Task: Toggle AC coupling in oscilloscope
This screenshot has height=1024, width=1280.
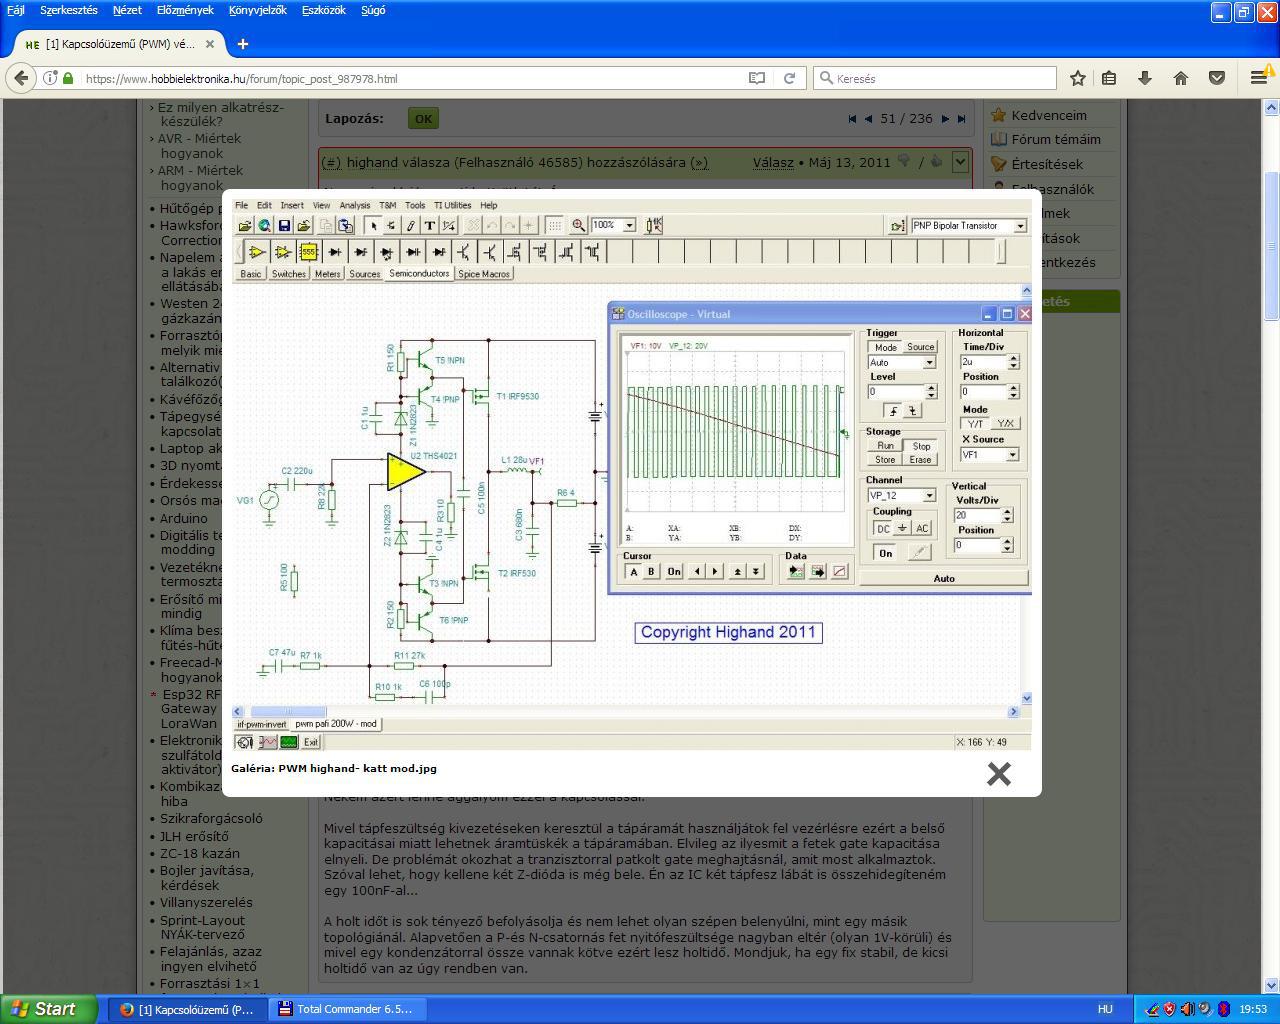Action: pyautogui.click(x=922, y=528)
